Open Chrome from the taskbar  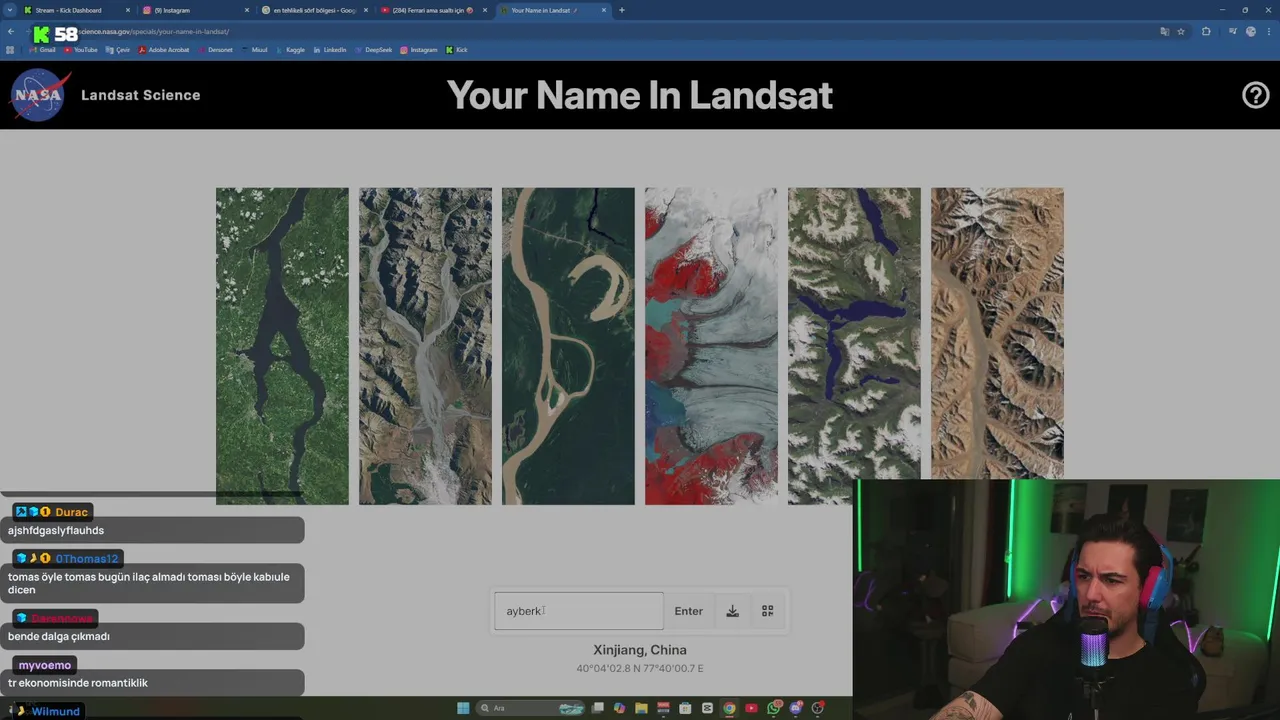[x=729, y=708]
